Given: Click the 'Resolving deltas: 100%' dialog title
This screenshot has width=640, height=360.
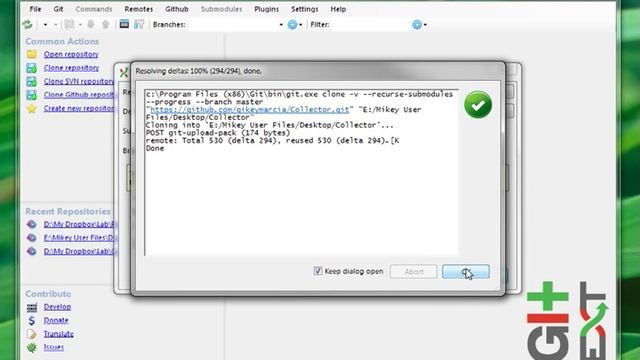Looking at the screenshot, I should [x=199, y=71].
